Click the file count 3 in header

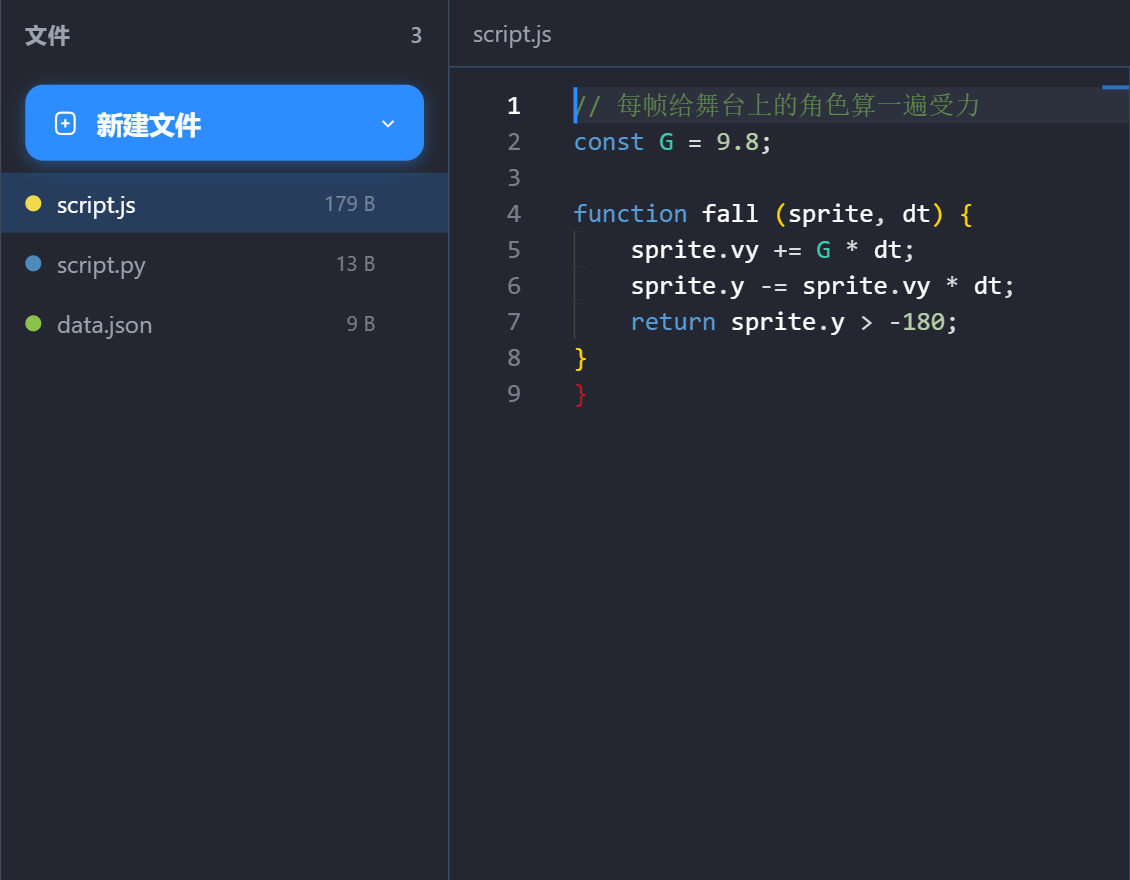click(416, 35)
